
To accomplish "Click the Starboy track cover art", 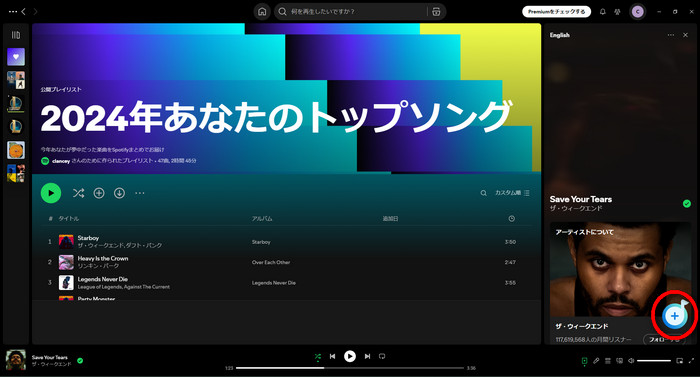I will pyautogui.click(x=66, y=242).
